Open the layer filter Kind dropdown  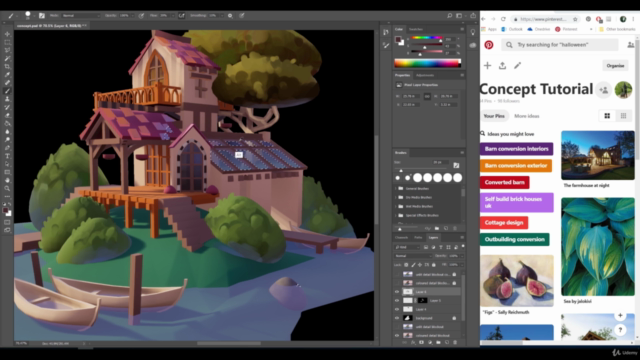point(407,247)
